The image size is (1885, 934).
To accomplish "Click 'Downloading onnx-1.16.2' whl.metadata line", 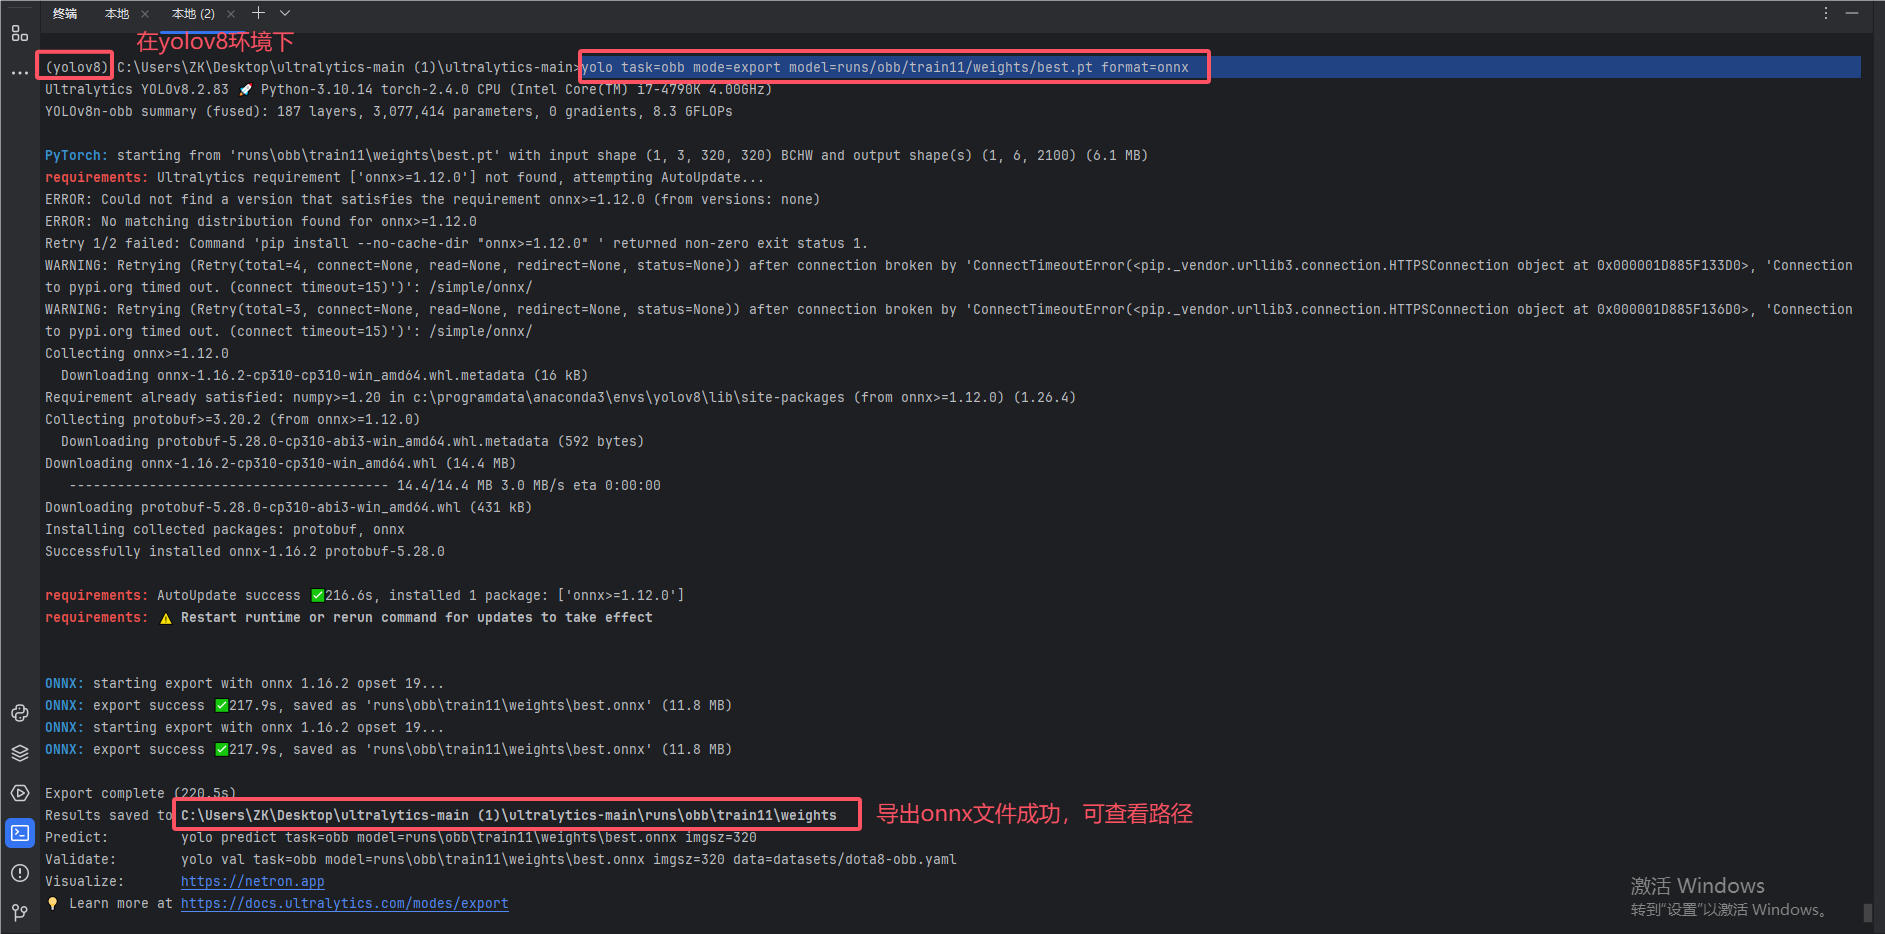I will (324, 375).
